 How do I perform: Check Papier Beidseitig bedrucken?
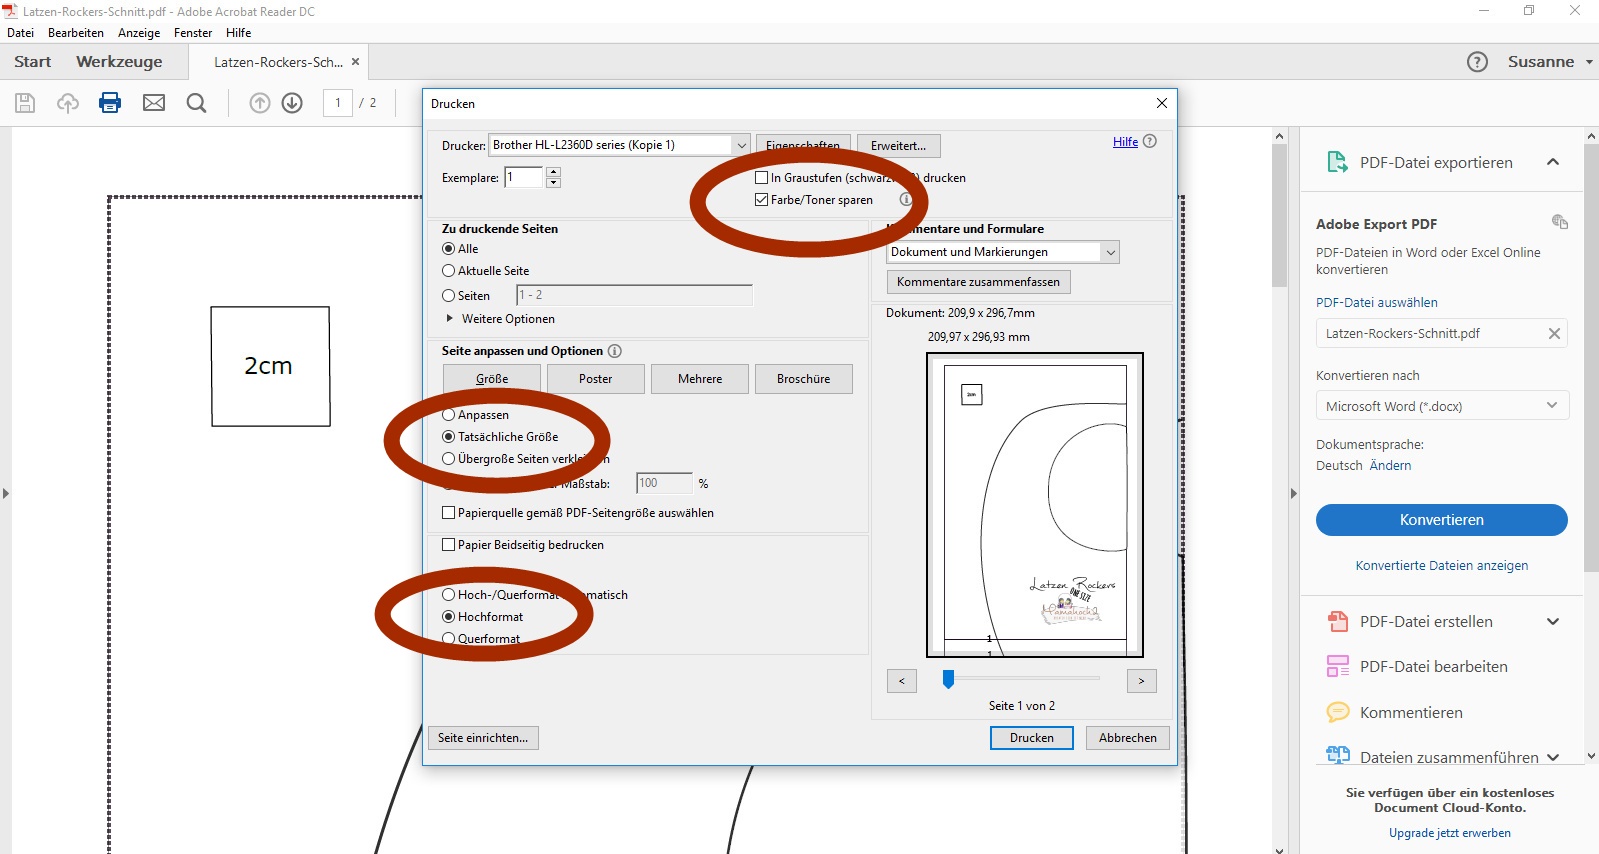click(x=448, y=545)
